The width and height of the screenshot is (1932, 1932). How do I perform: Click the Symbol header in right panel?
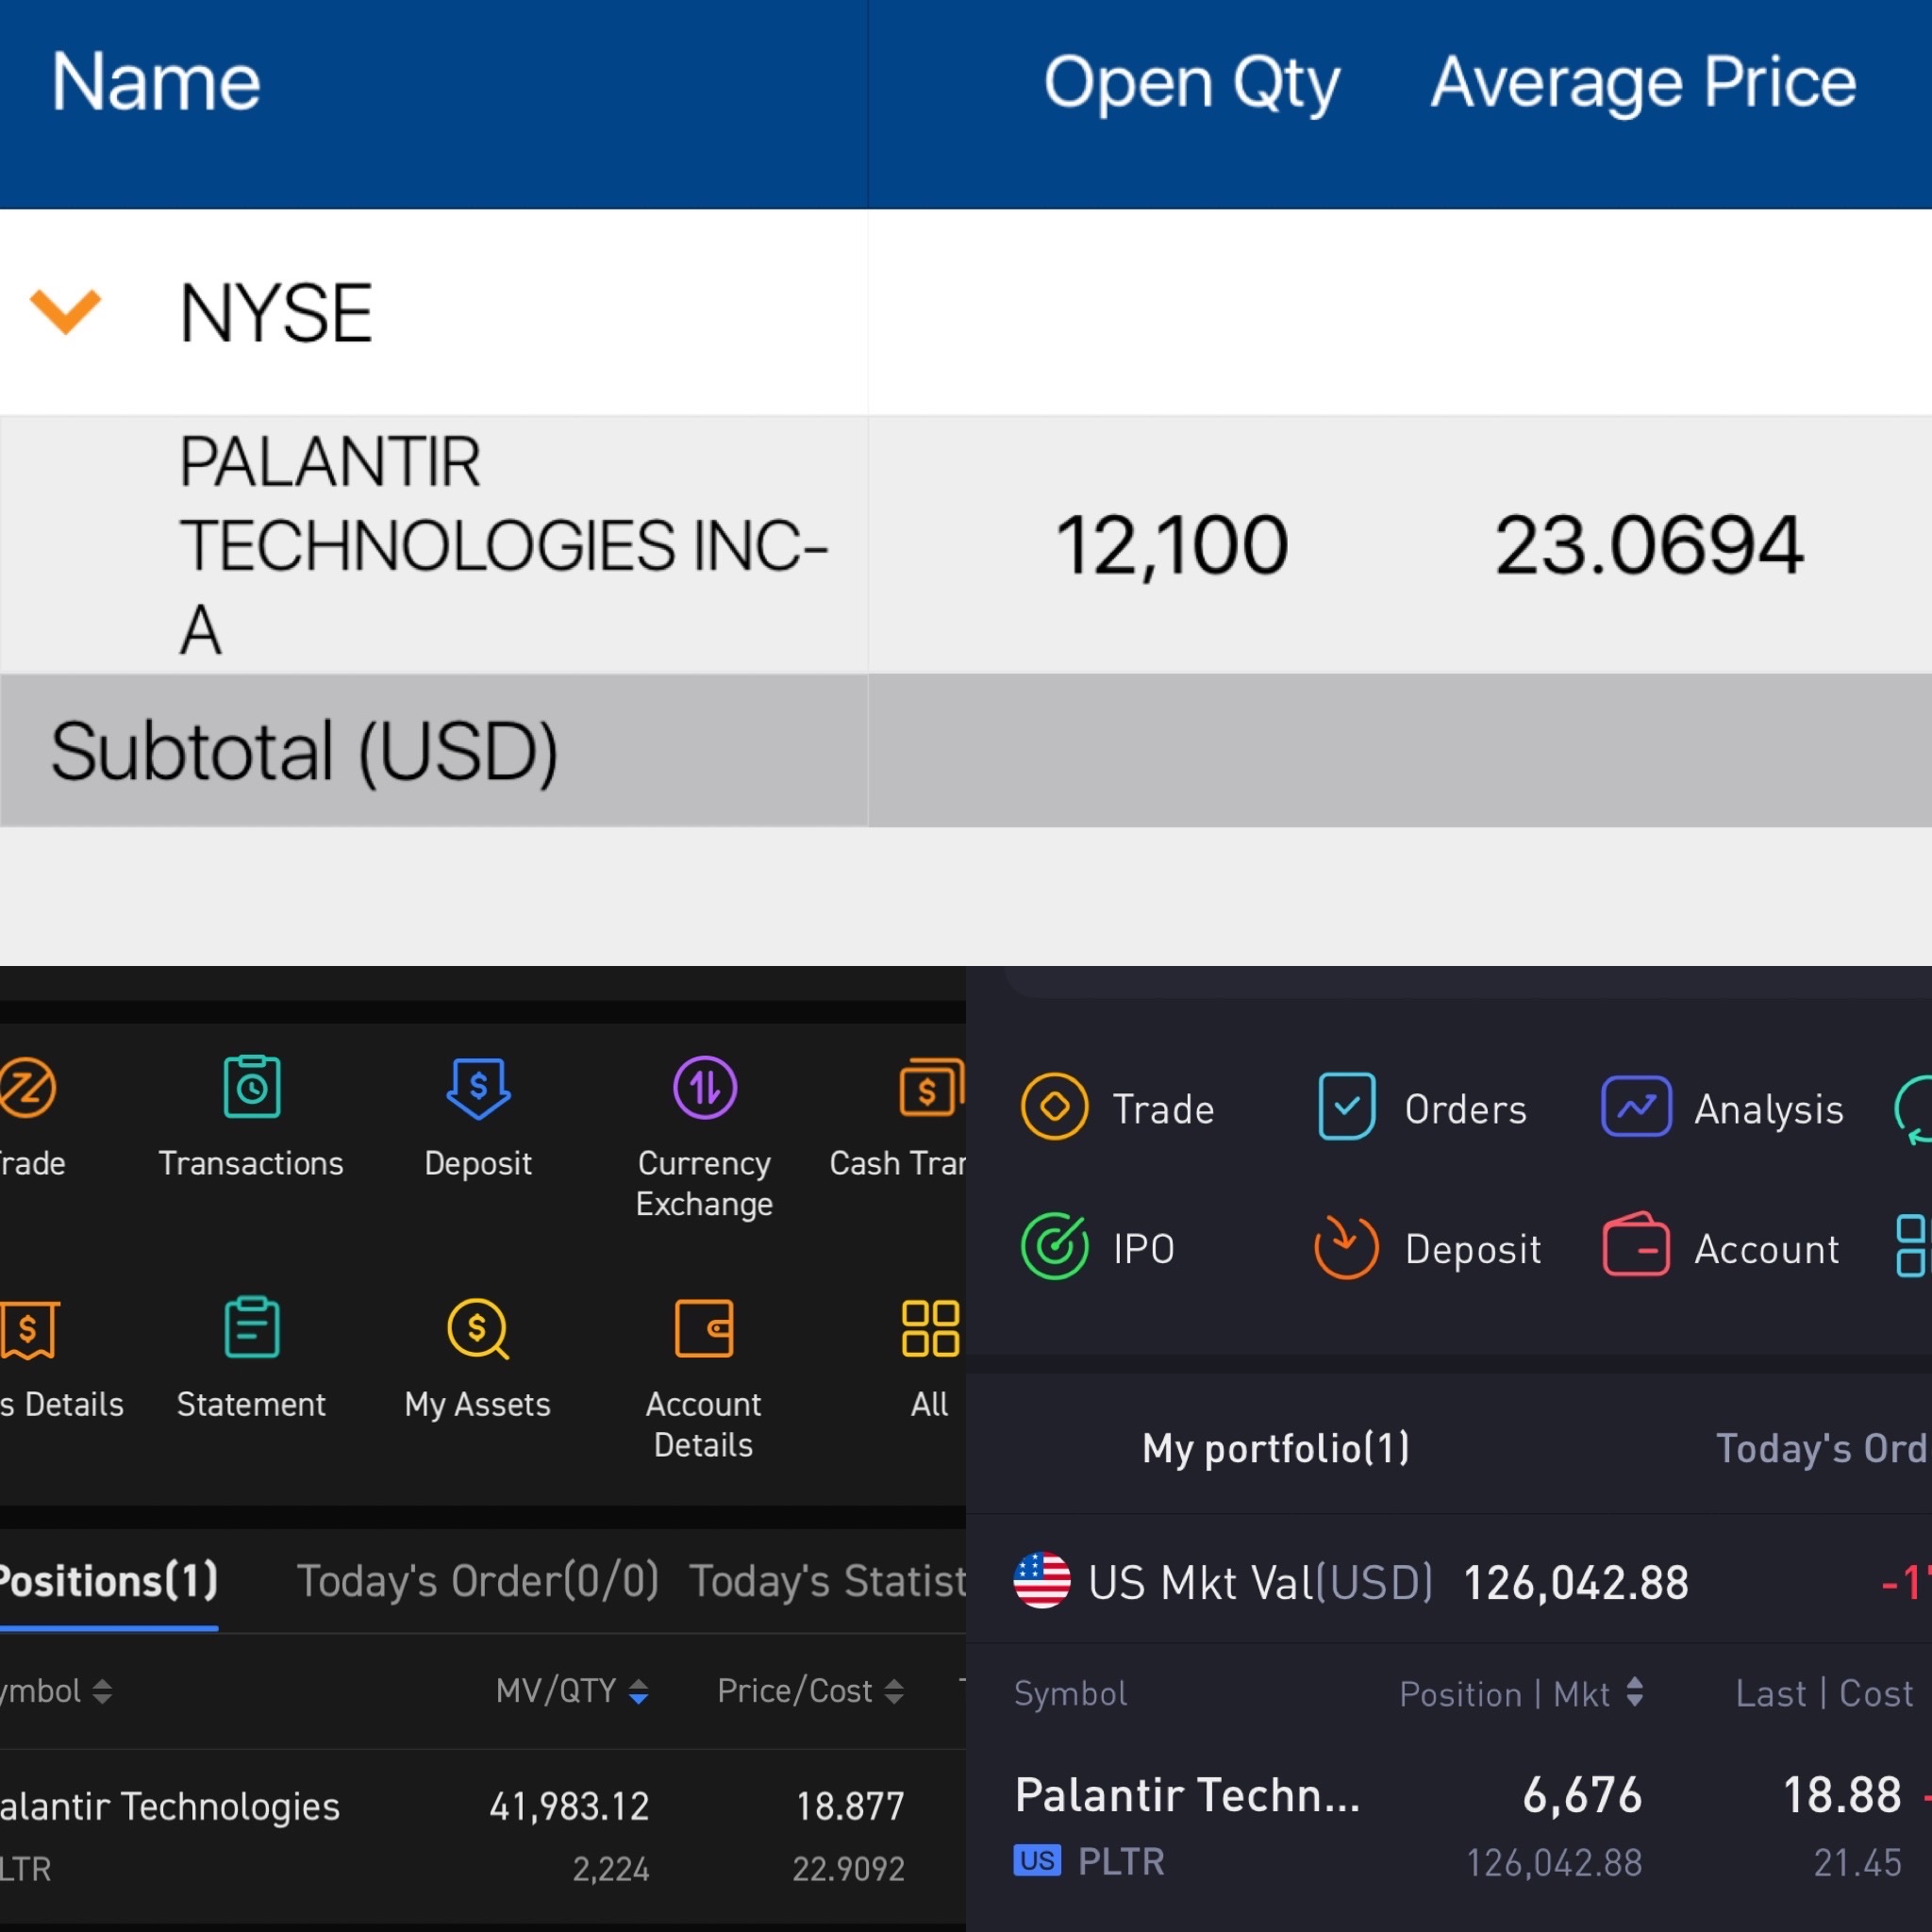[x=1070, y=1693]
